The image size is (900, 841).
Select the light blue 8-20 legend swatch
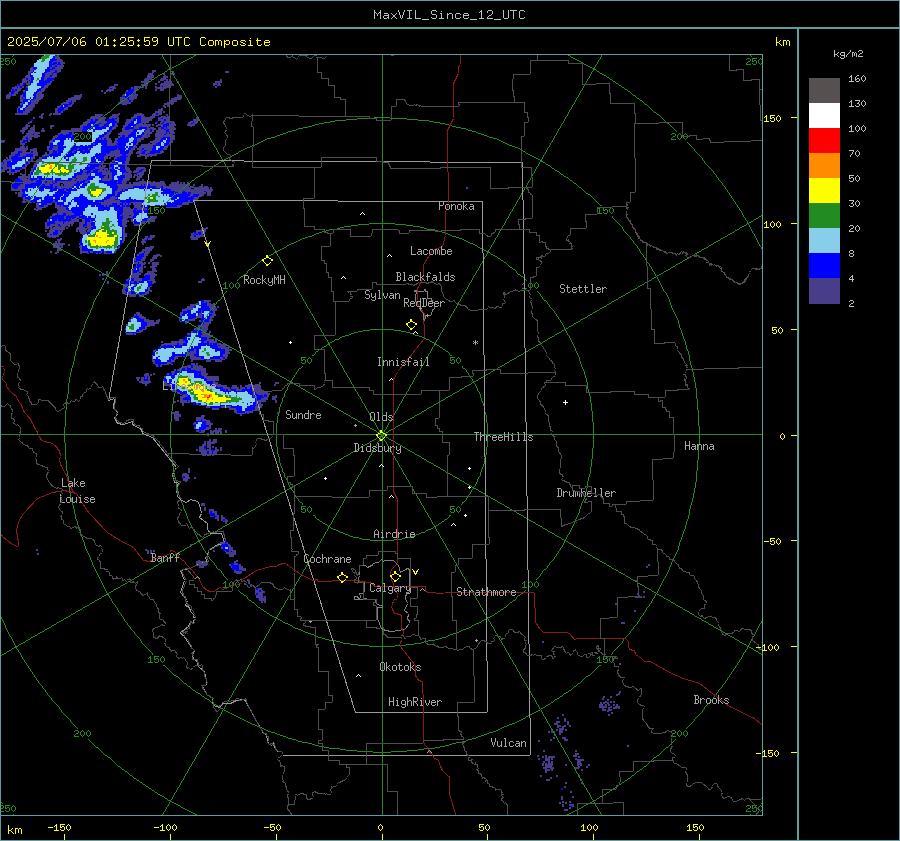coord(824,241)
